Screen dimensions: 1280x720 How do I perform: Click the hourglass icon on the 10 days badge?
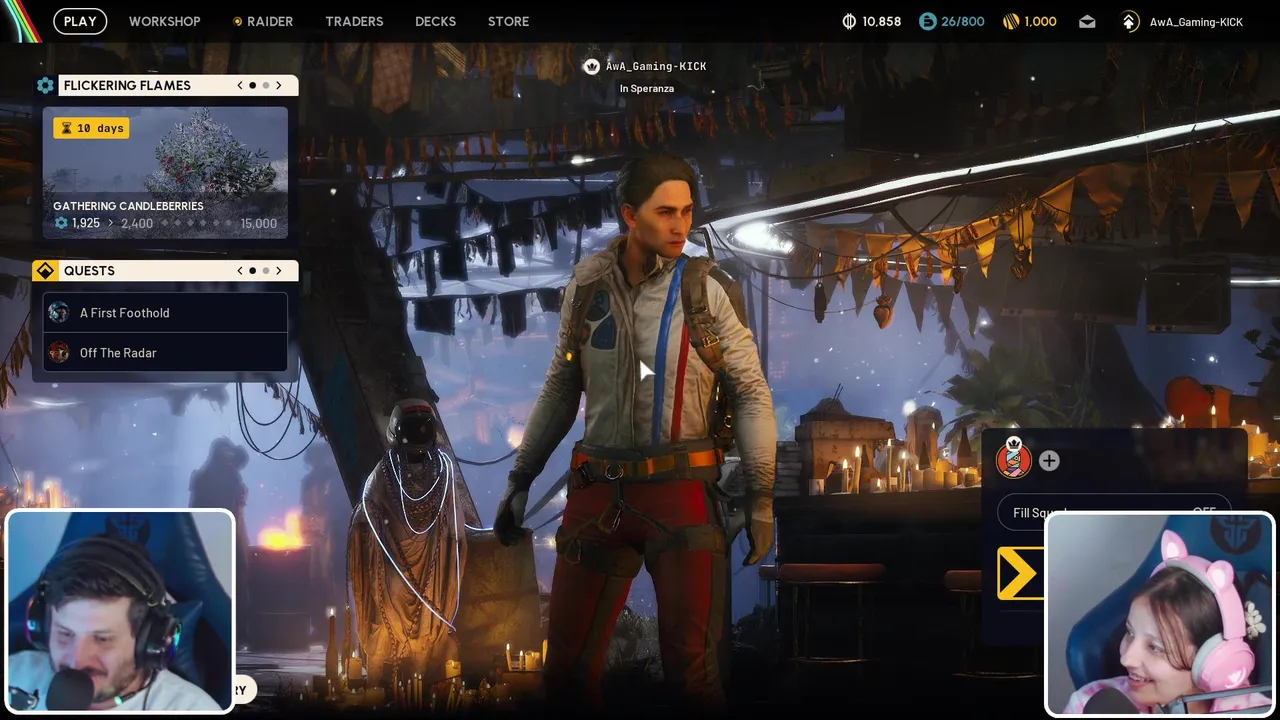pos(67,129)
